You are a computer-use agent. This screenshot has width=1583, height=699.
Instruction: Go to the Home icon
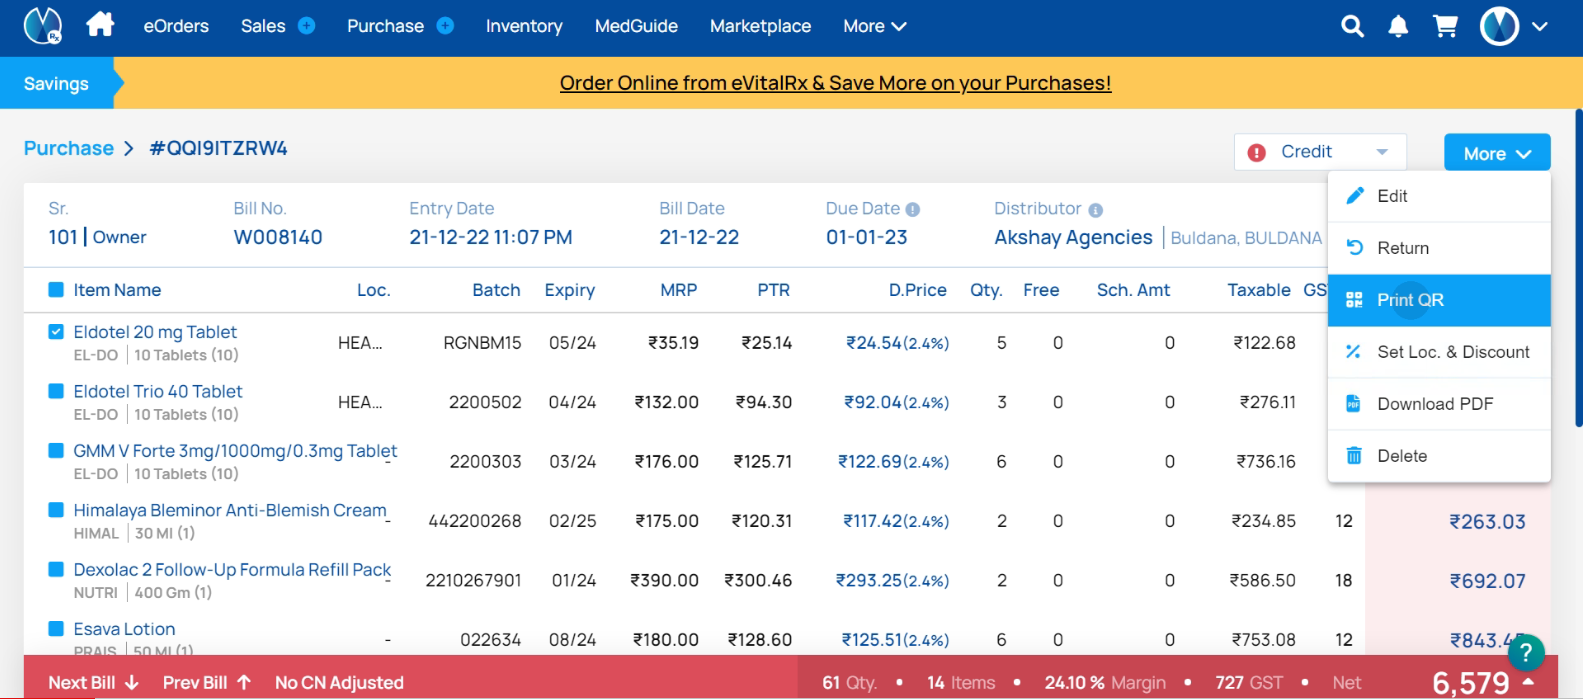(100, 24)
